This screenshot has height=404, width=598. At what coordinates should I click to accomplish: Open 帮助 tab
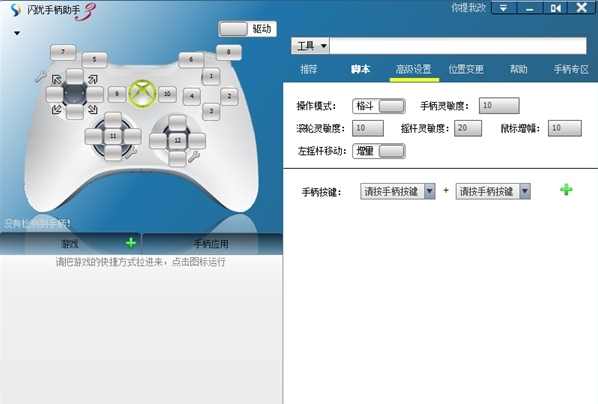(x=519, y=69)
